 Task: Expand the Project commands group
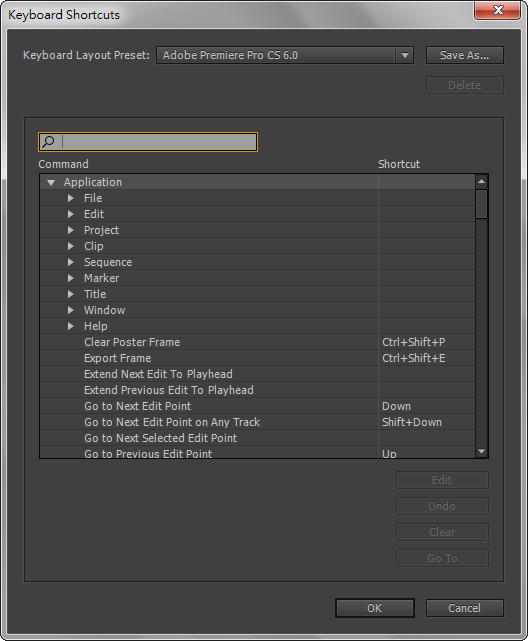pyautogui.click(x=71, y=230)
